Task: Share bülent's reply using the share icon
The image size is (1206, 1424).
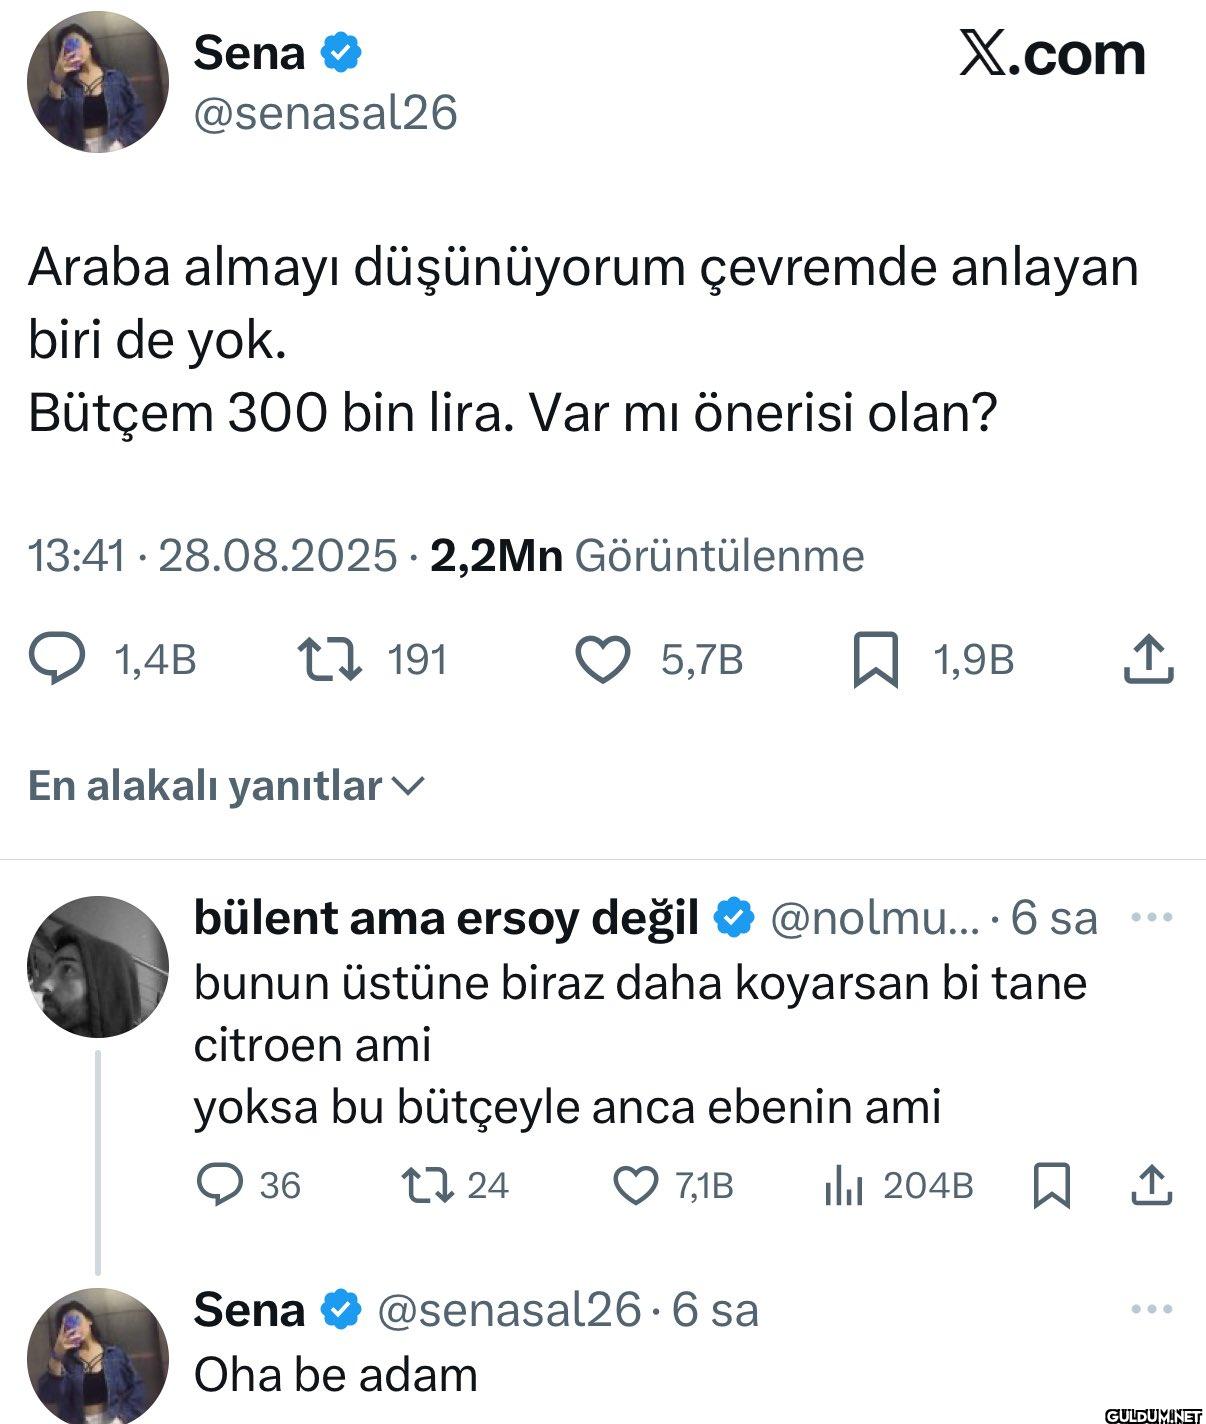Action: click(1151, 1185)
